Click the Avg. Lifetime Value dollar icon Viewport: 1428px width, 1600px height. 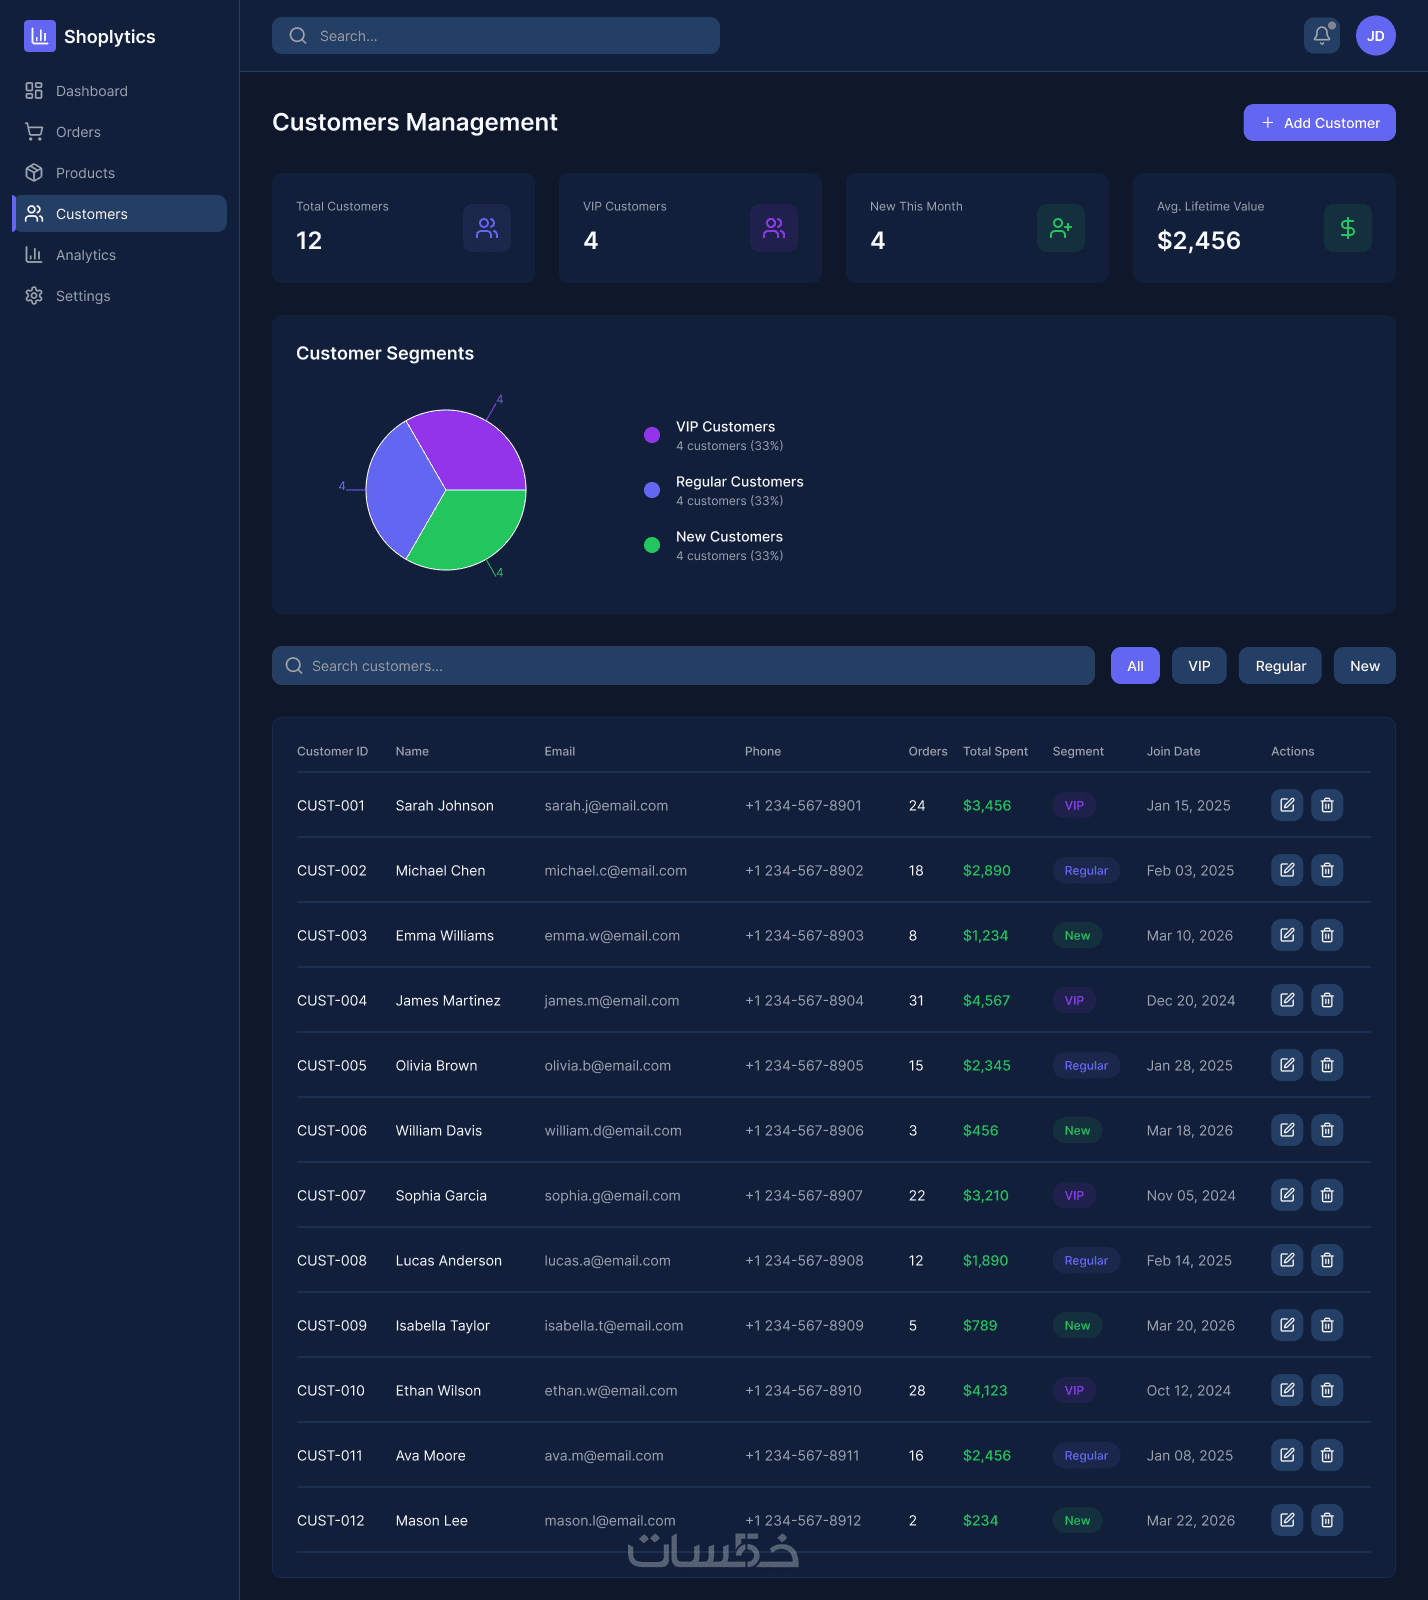(x=1348, y=228)
